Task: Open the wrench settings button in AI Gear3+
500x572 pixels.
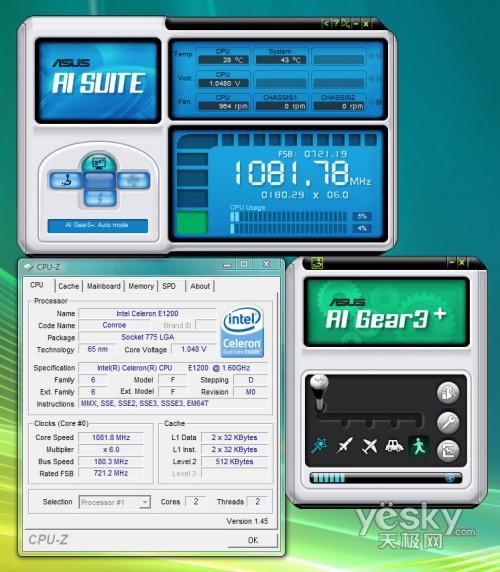Action: click(x=448, y=422)
